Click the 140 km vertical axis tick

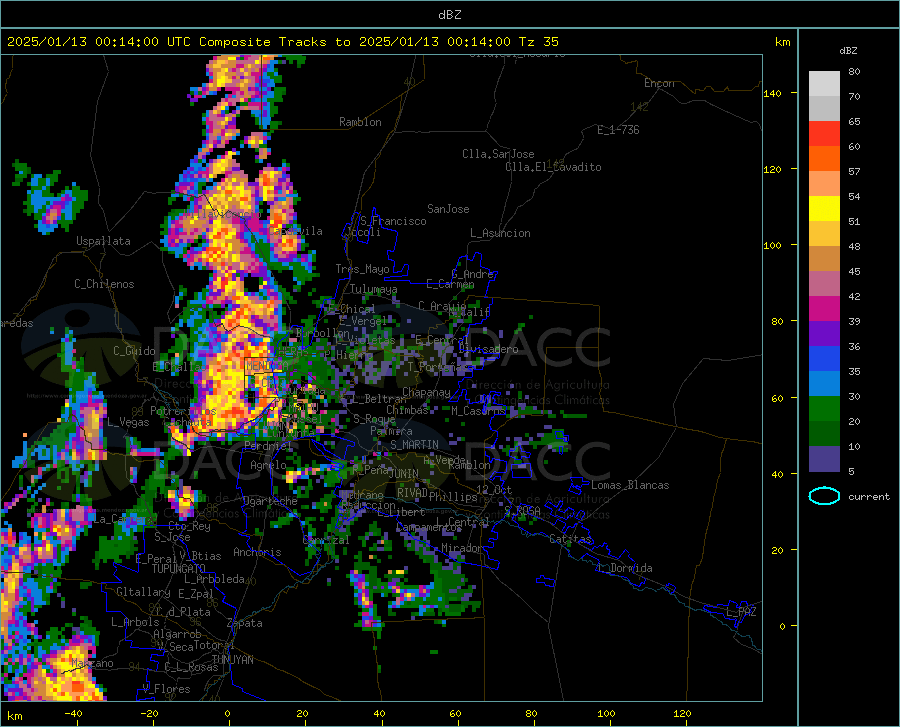coord(772,93)
